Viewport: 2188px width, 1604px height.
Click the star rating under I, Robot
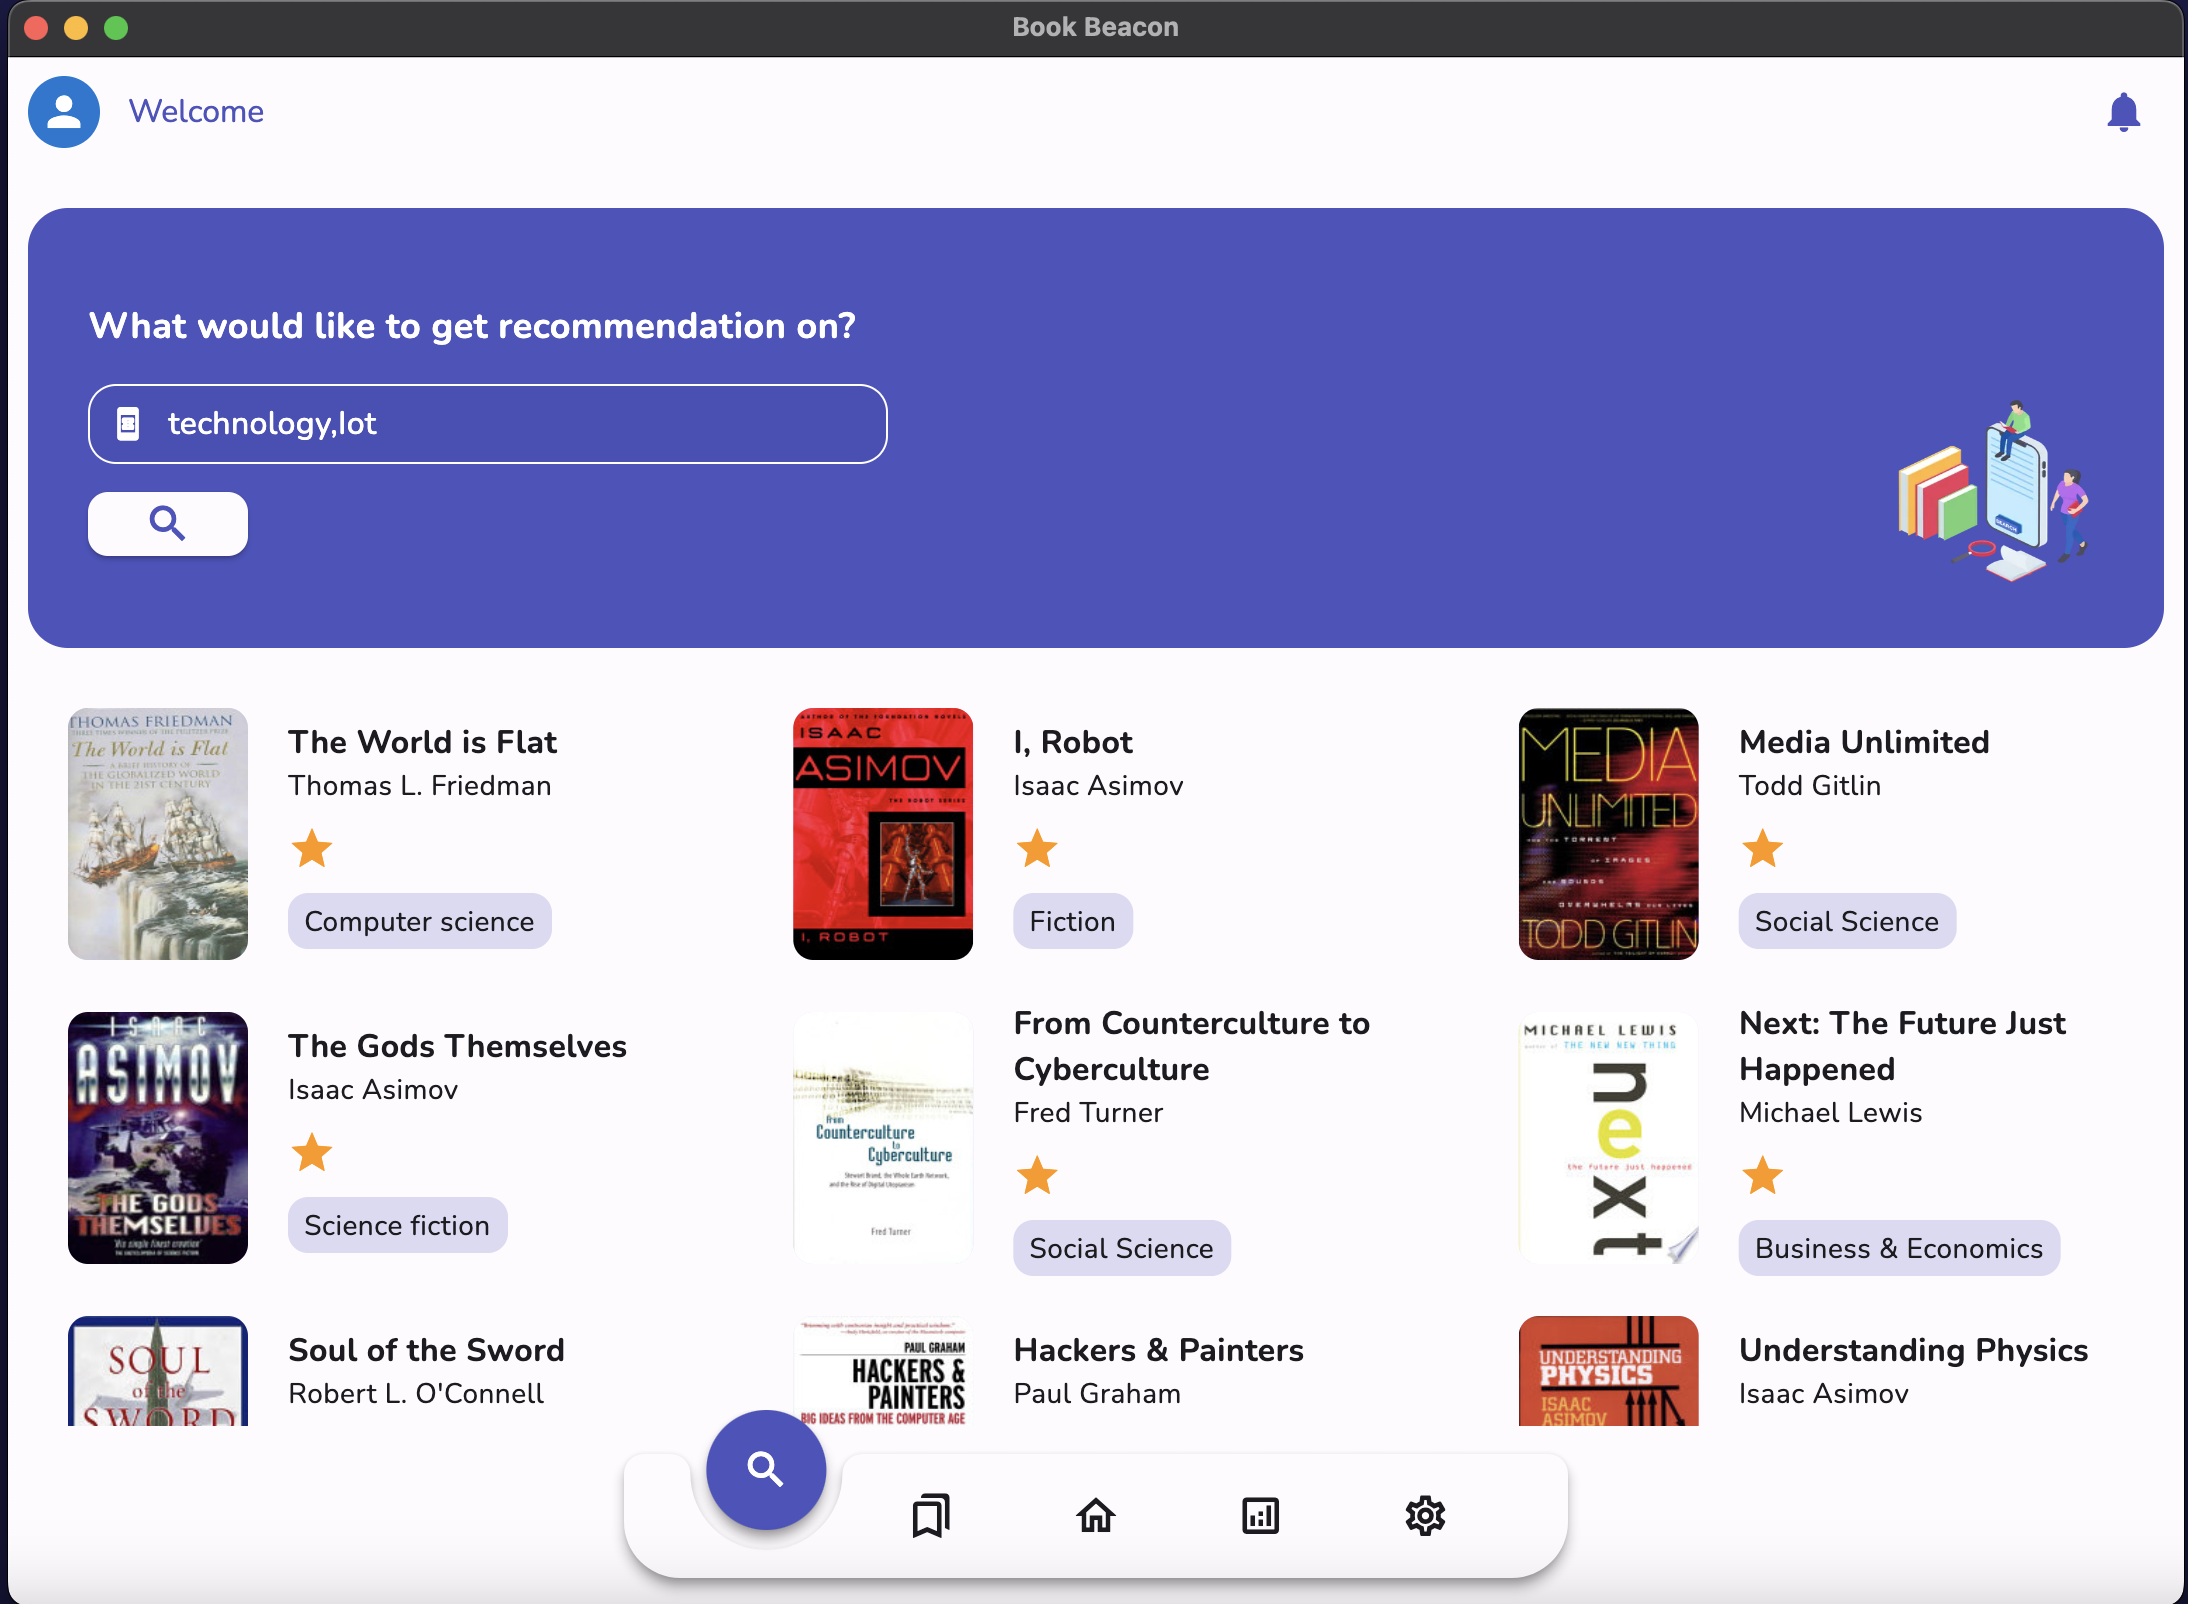click(x=1038, y=848)
